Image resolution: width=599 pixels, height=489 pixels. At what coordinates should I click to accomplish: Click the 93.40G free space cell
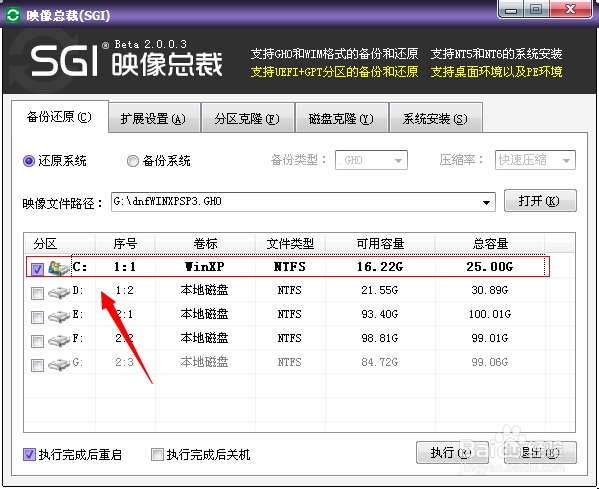tap(380, 314)
